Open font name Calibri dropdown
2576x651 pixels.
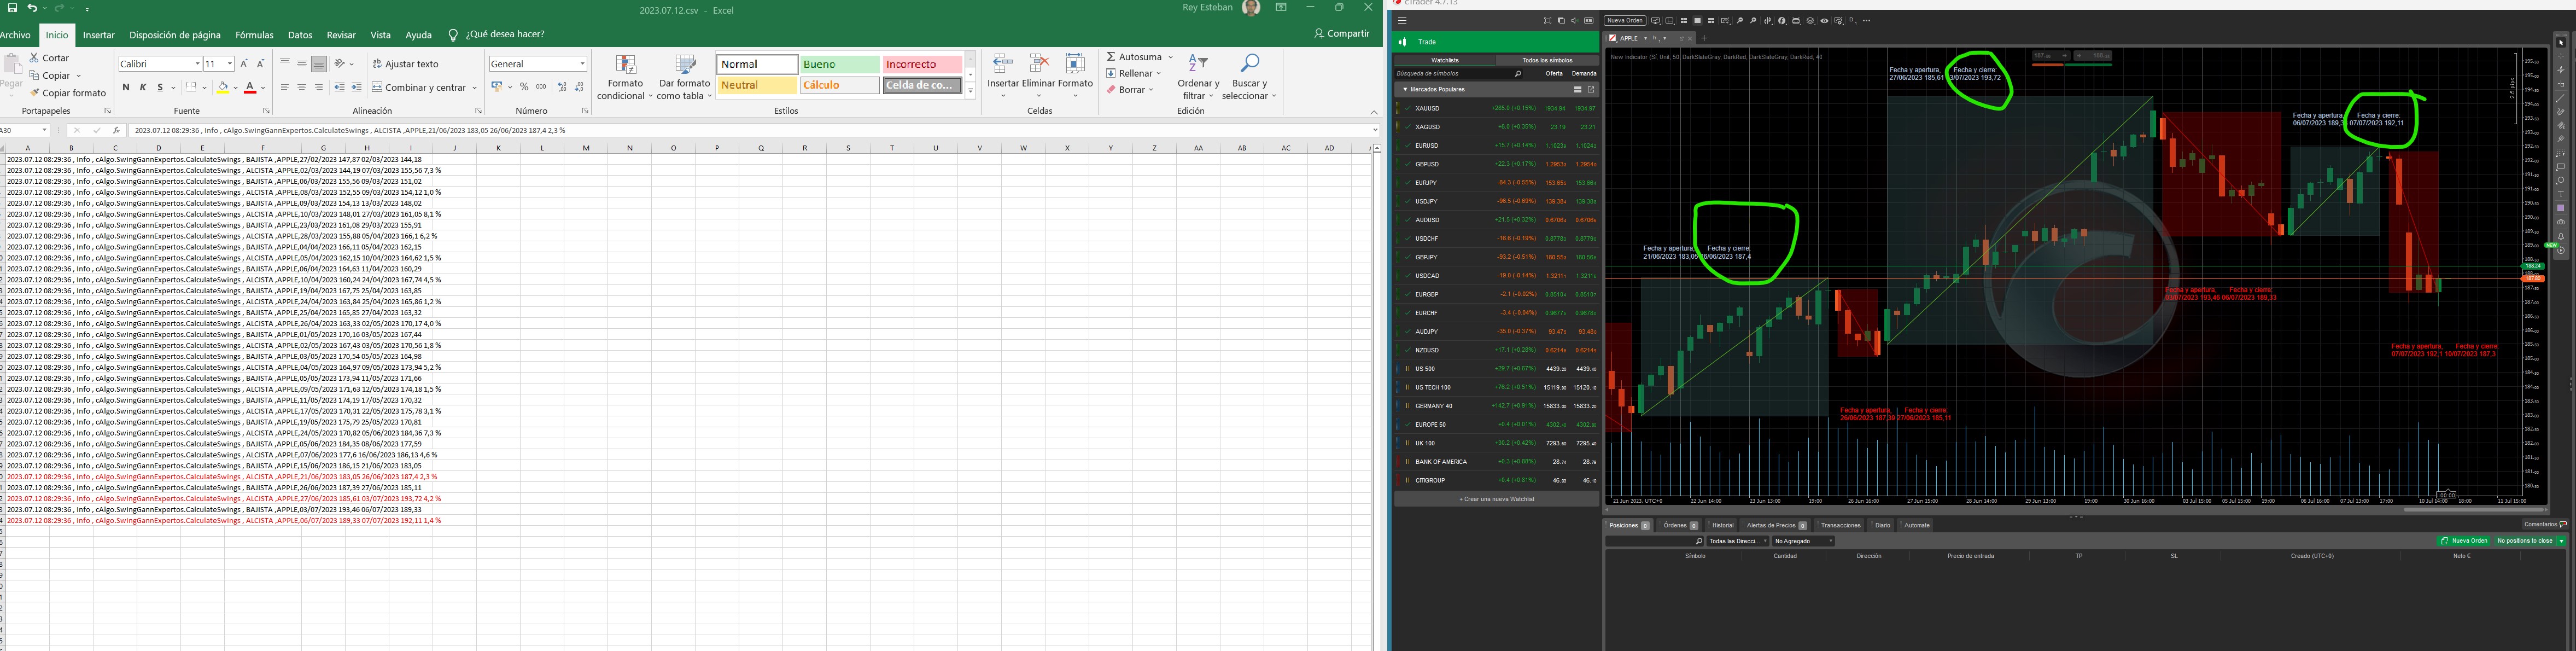pyautogui.click(x=196, y=64)
